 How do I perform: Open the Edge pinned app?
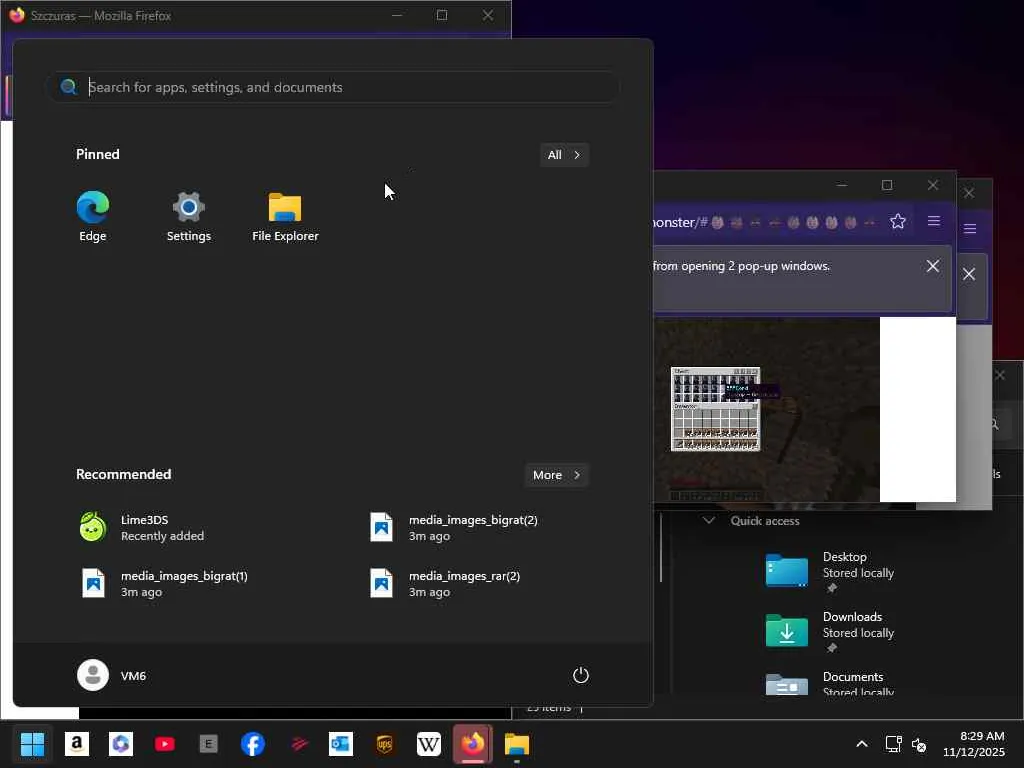tap(93, 217)
